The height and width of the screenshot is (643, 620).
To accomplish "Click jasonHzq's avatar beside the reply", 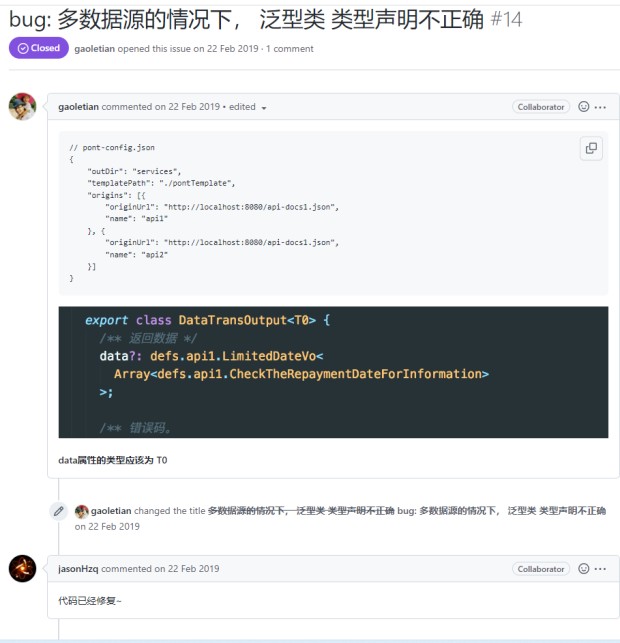I will (23, 568).
